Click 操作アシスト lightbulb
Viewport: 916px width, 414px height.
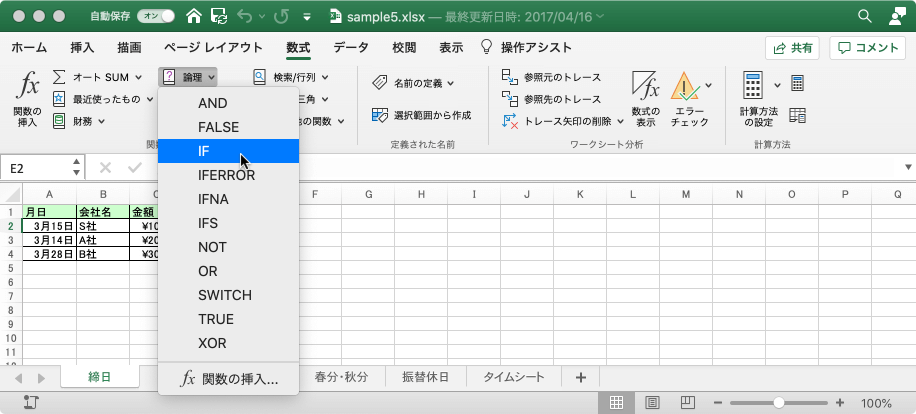click(x=486, y=47)
